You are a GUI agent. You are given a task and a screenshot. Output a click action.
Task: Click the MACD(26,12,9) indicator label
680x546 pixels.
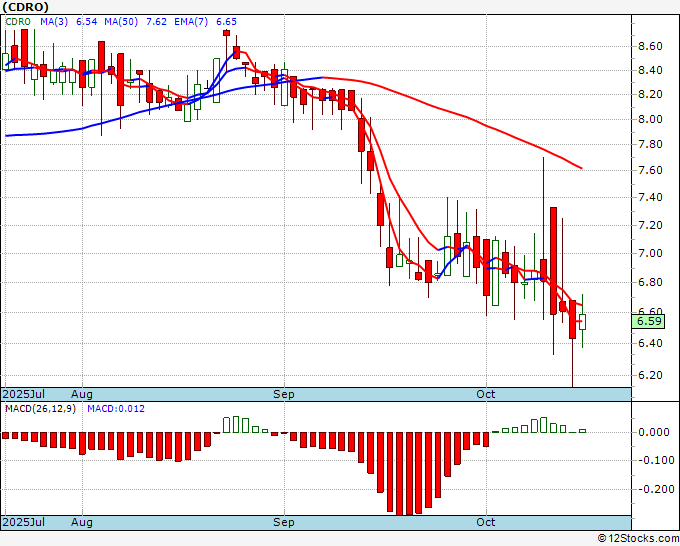click(x=40, y=409)
